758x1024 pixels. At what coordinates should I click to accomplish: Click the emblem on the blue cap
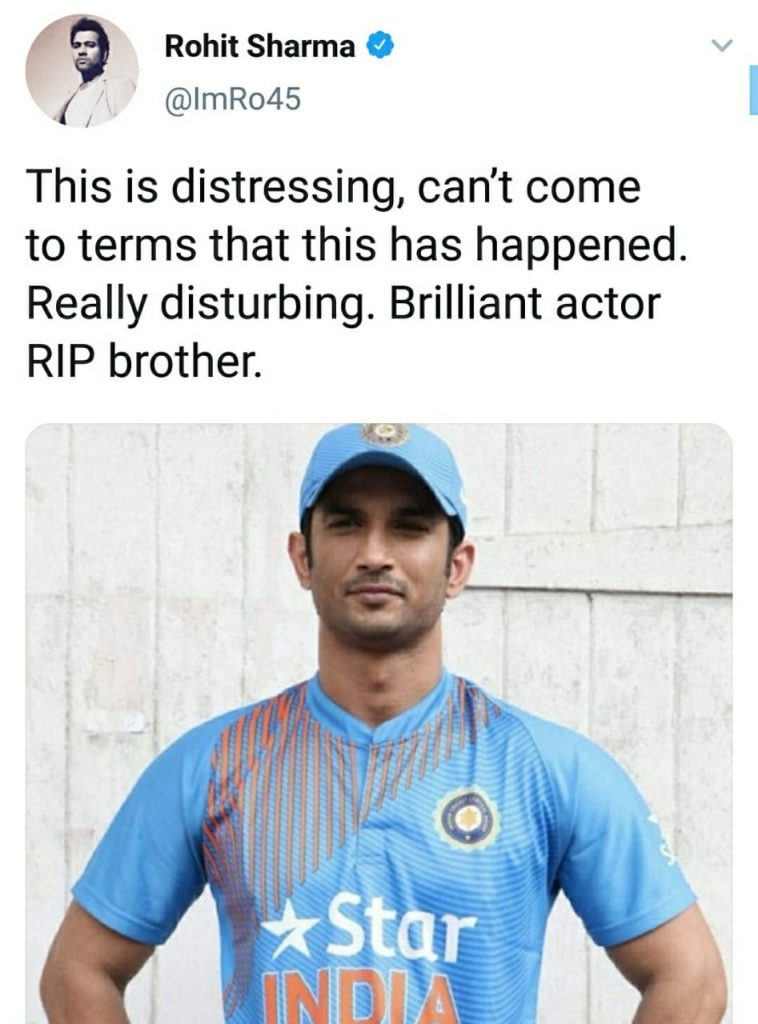pyautogui.click(x=385, y=433)
